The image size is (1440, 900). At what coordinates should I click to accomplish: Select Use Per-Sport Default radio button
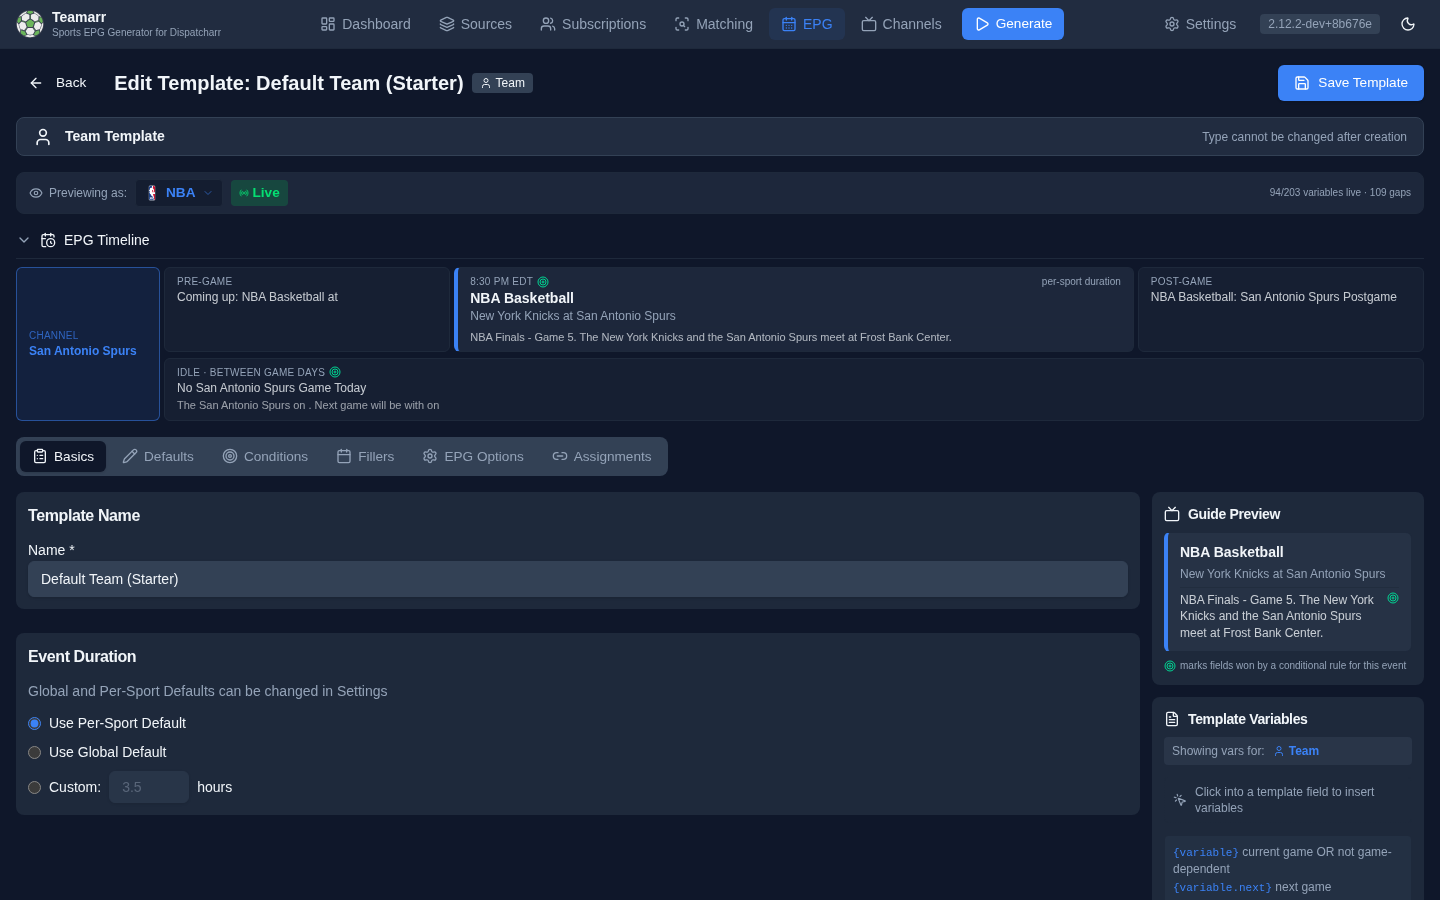35,723
